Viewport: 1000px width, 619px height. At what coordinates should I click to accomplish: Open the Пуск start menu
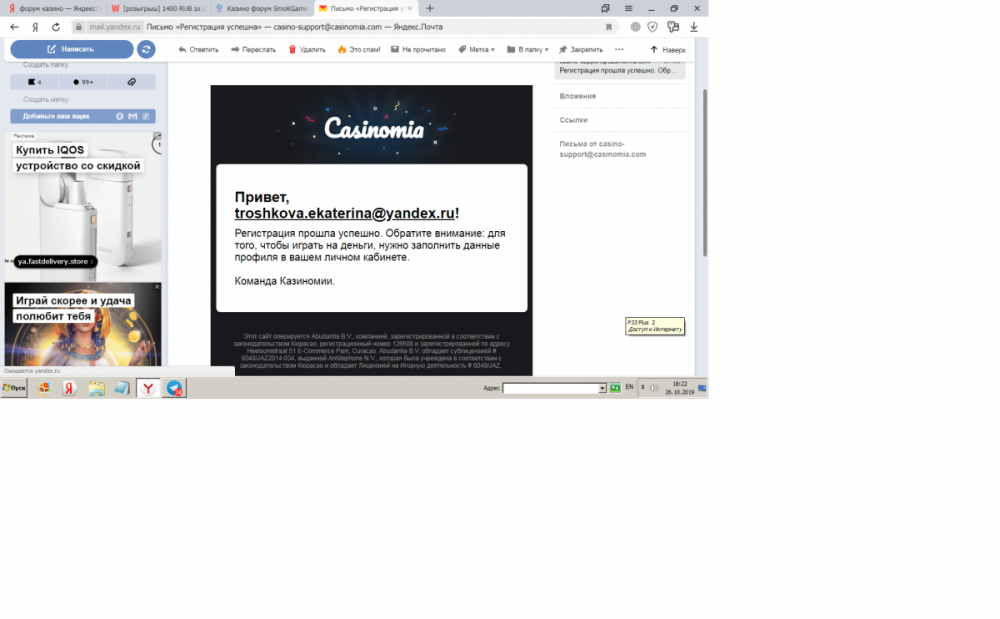coord(14,388)
